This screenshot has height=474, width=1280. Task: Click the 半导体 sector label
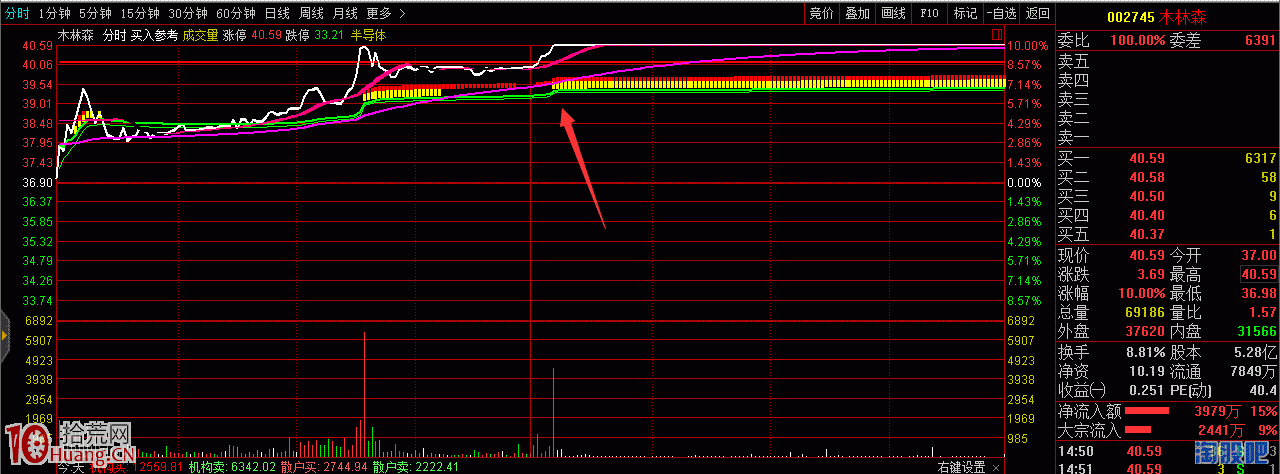click(x=368, y=35)
